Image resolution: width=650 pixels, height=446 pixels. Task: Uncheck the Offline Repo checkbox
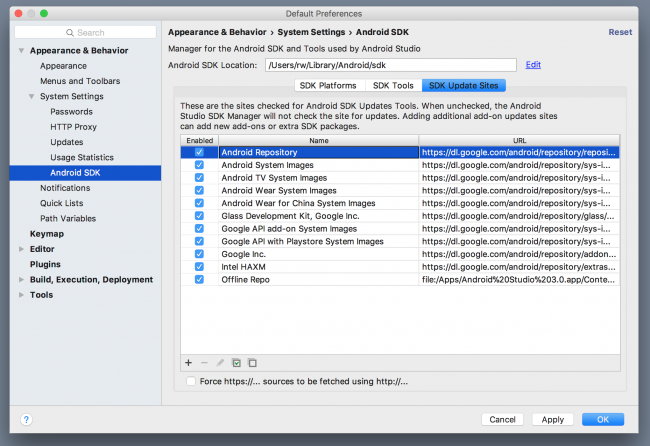coord(199,280)
